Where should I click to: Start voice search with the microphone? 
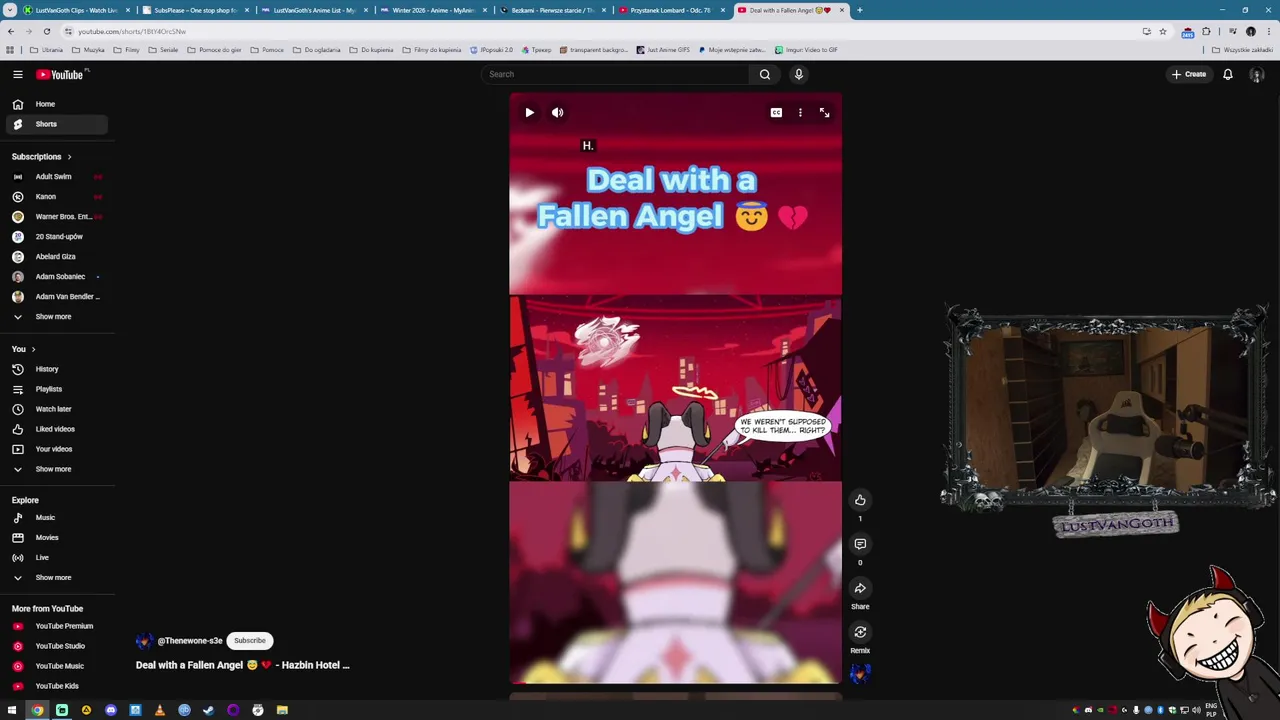click(798, 74)
